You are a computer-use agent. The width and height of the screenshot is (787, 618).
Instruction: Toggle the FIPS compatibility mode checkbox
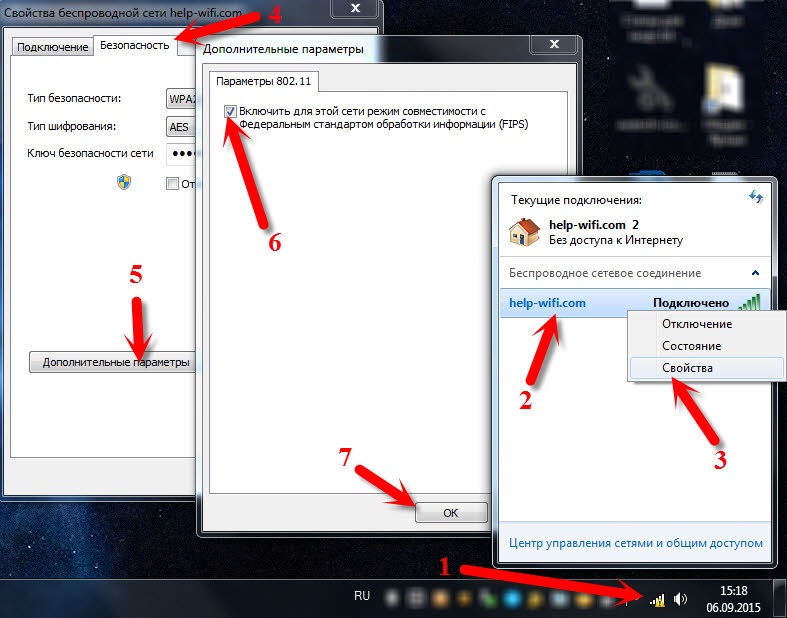pyautogui.click(x=230, y=111)
